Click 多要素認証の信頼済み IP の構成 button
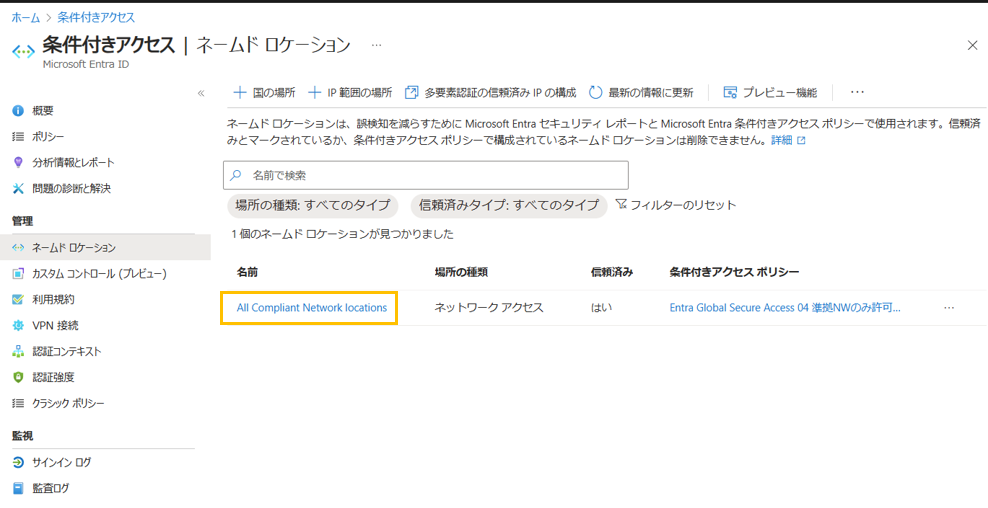The width and height of the screenshot is (988, 508). (x=491, y=93)
